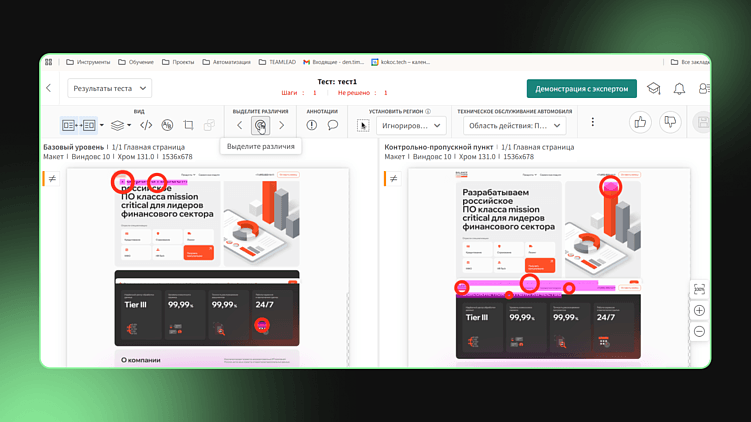
Task: Expand the Область действия dropdown
Action: (x=514, y=125)
